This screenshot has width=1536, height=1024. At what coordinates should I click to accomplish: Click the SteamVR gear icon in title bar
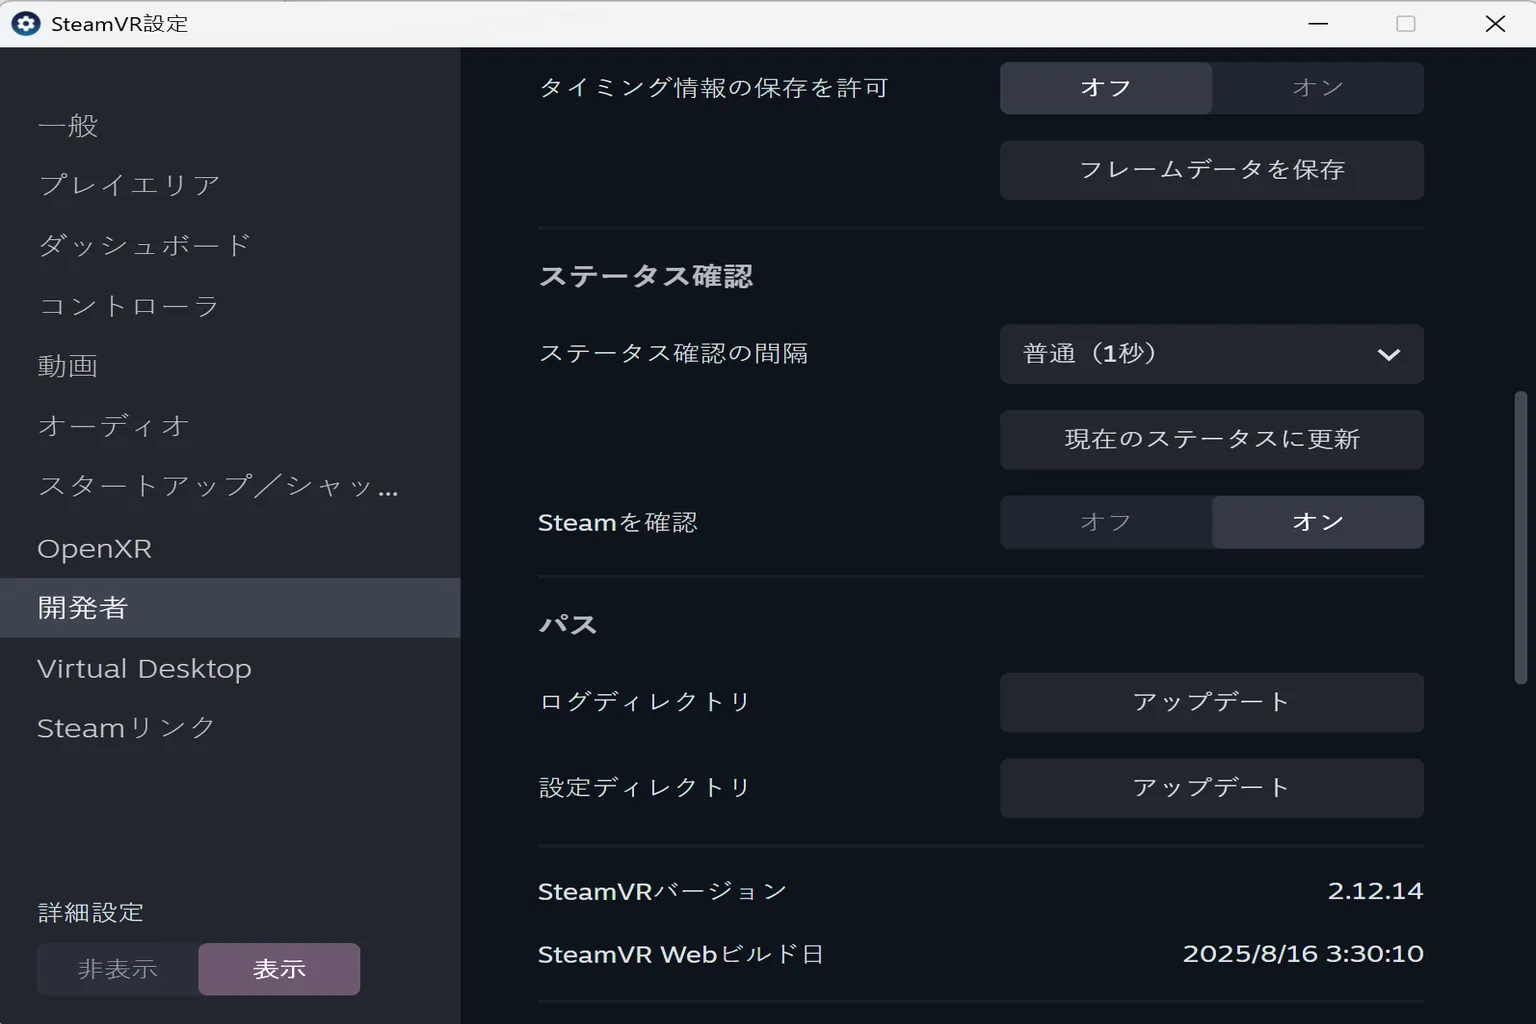click(26, 24)
